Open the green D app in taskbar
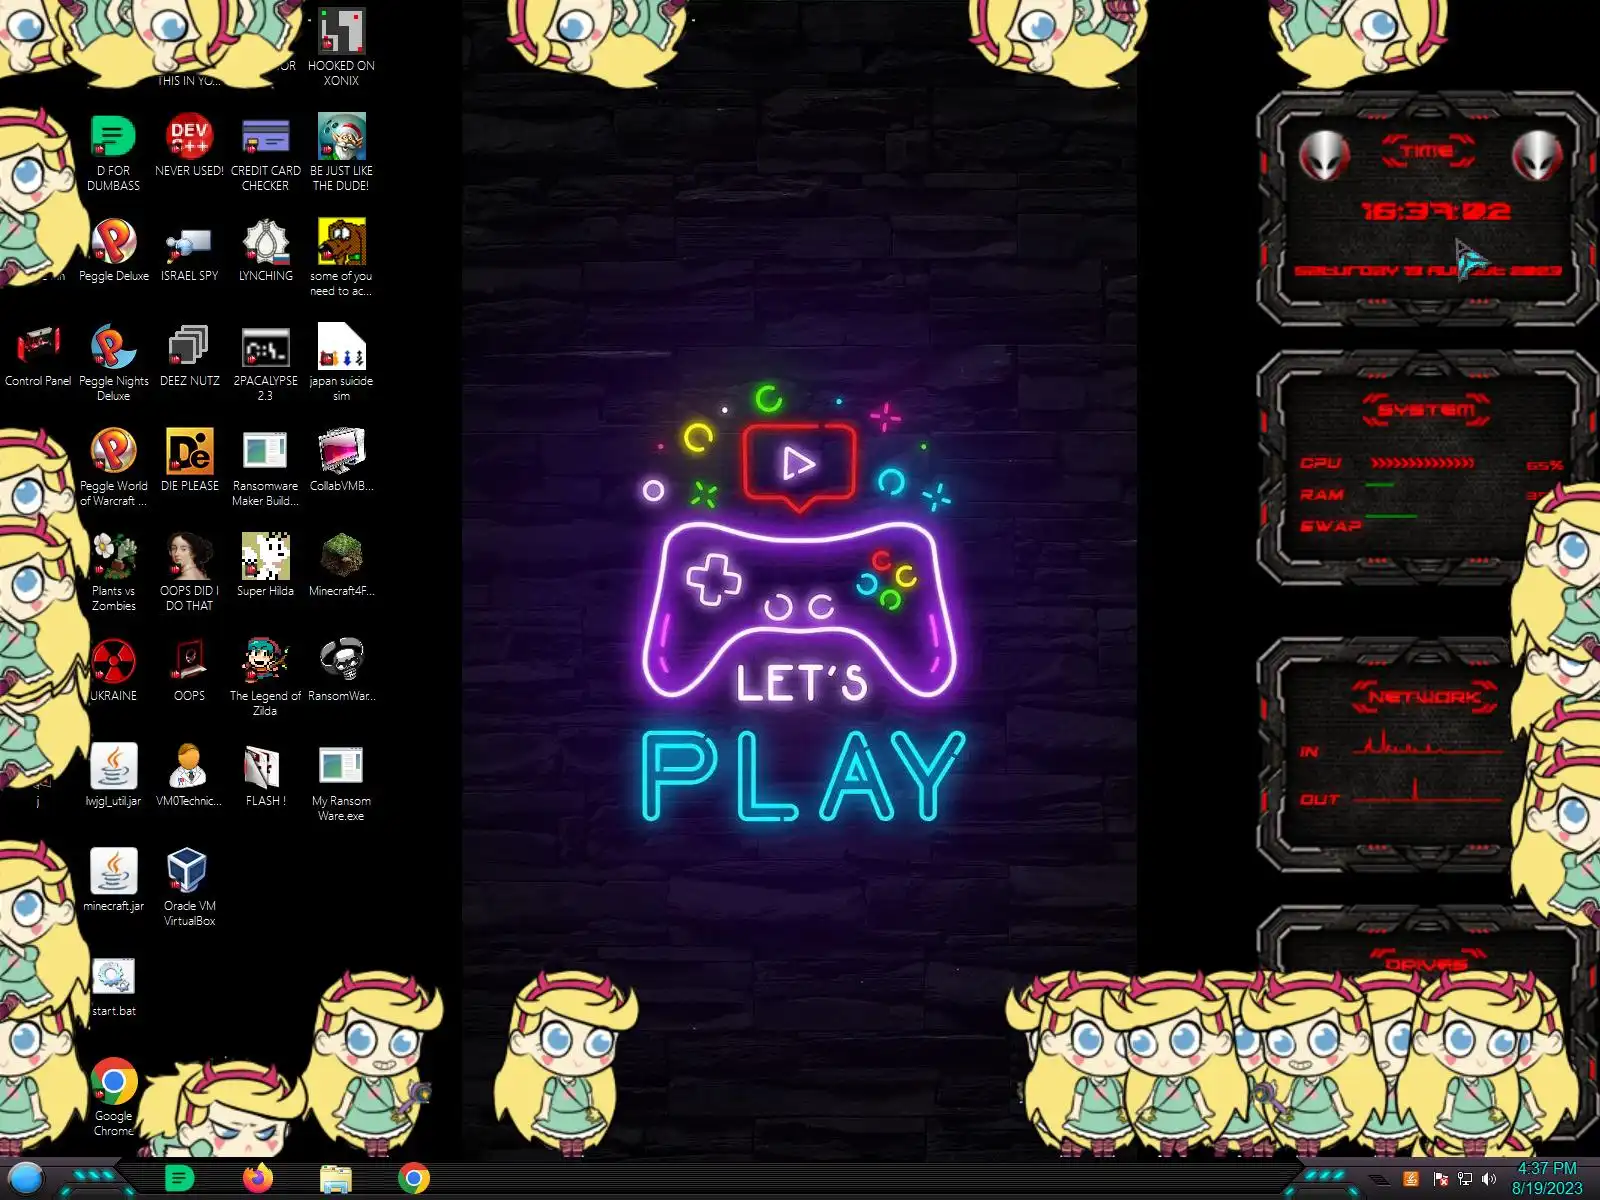 pyautogui.click(x=179, y=1179)
